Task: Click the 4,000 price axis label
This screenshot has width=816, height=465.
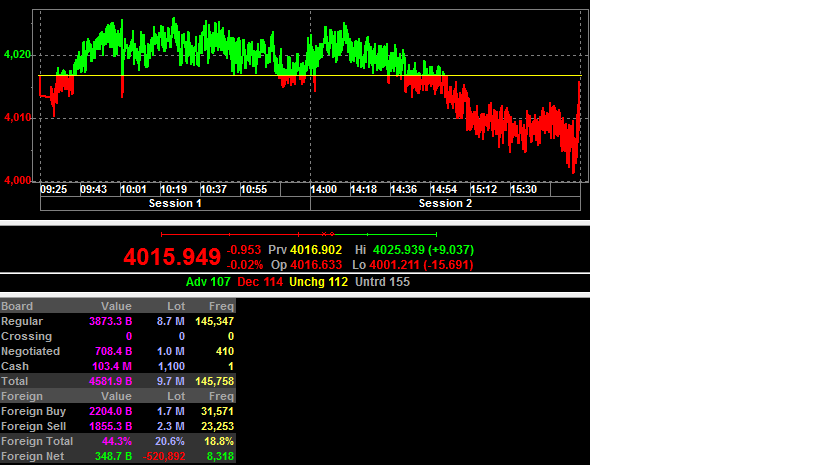Action: [x=18, y=180]
